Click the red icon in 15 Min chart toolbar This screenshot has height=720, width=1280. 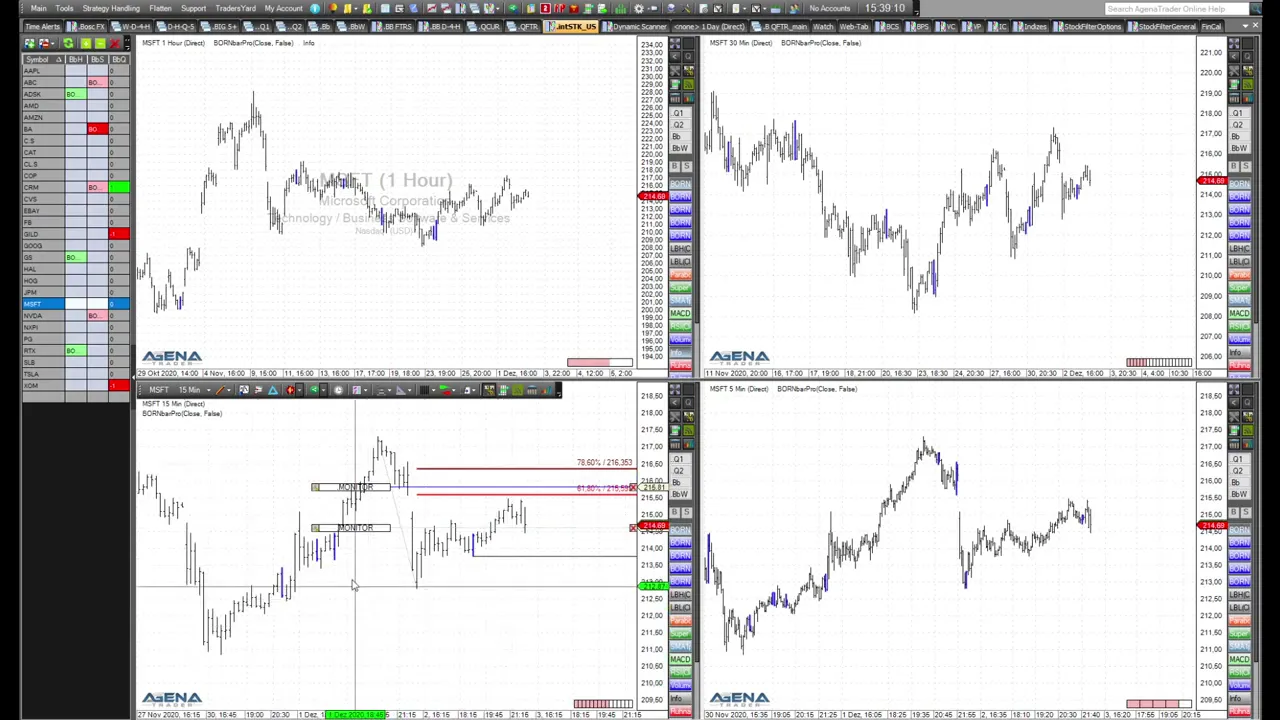tap(290, 390)
